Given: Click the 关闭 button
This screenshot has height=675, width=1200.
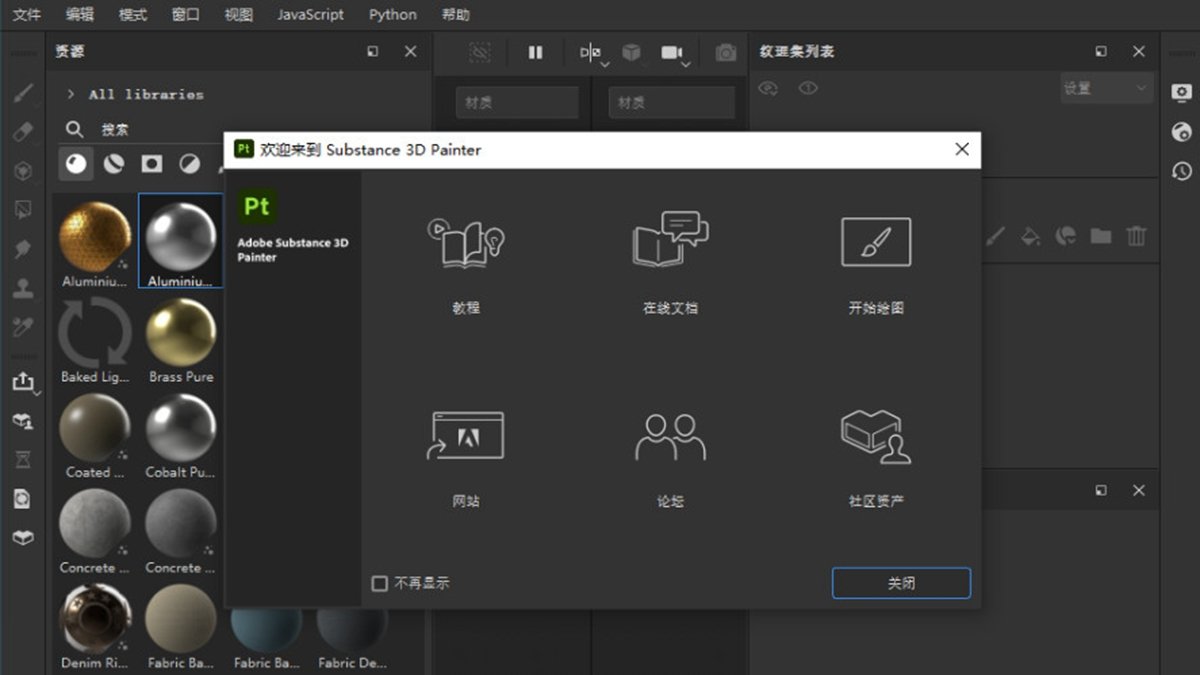Looking at the screenshot, I should 901,583.
